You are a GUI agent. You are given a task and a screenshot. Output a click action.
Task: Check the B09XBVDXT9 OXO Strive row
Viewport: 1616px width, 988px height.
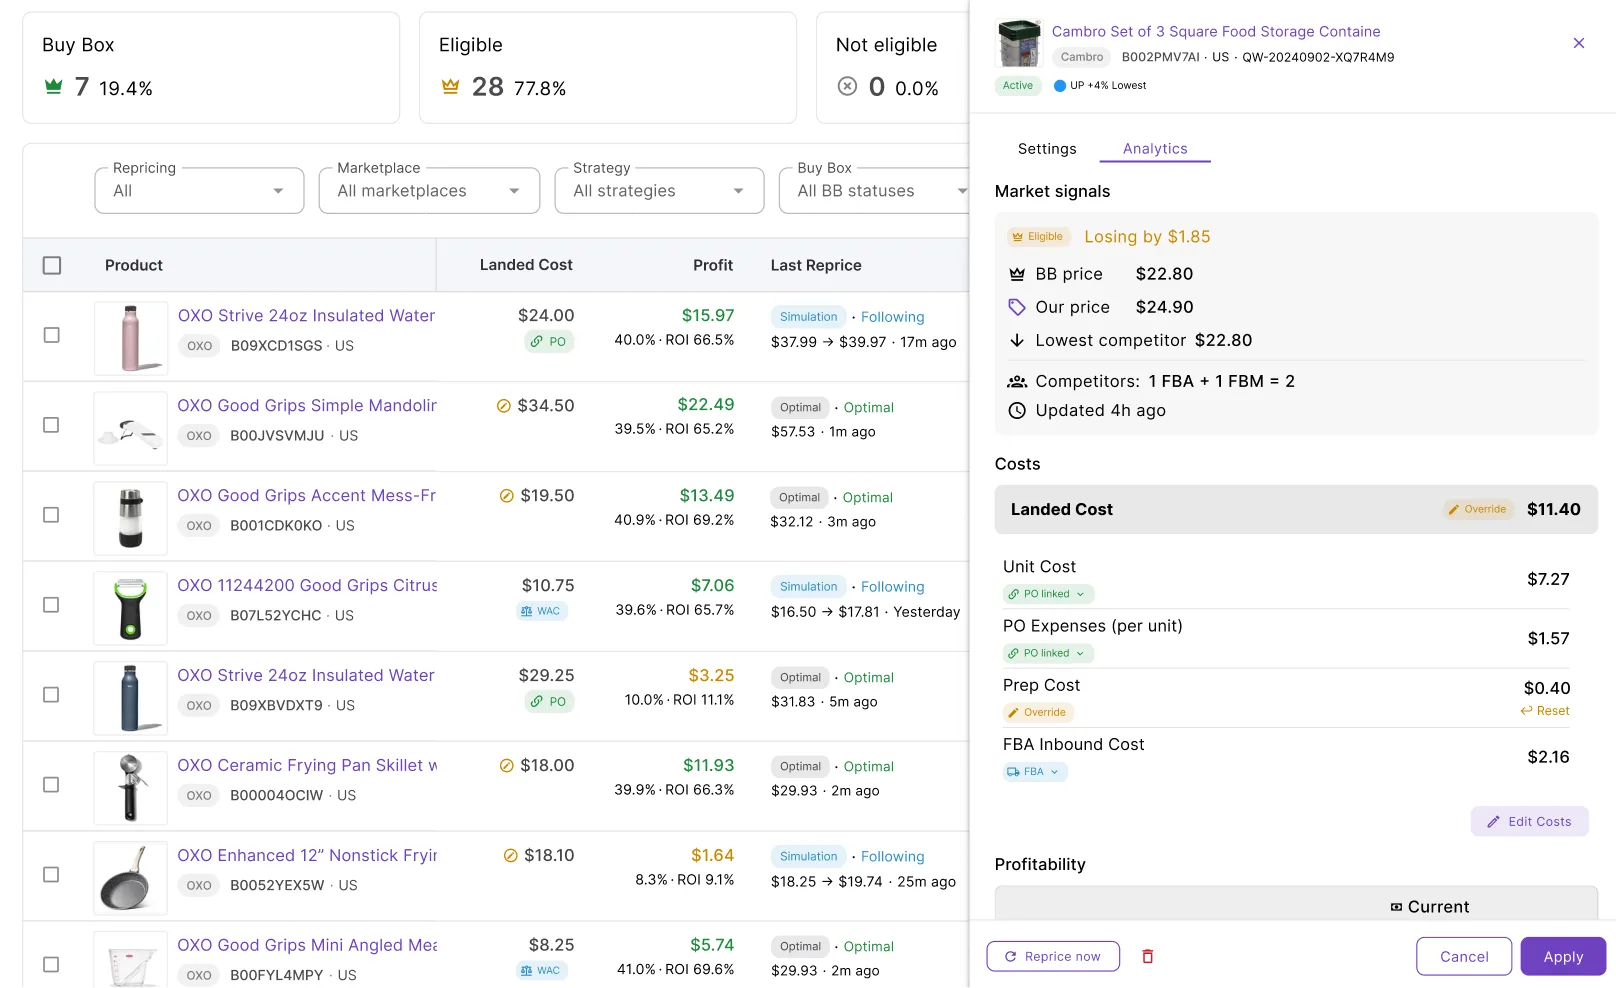coord(51,695)
